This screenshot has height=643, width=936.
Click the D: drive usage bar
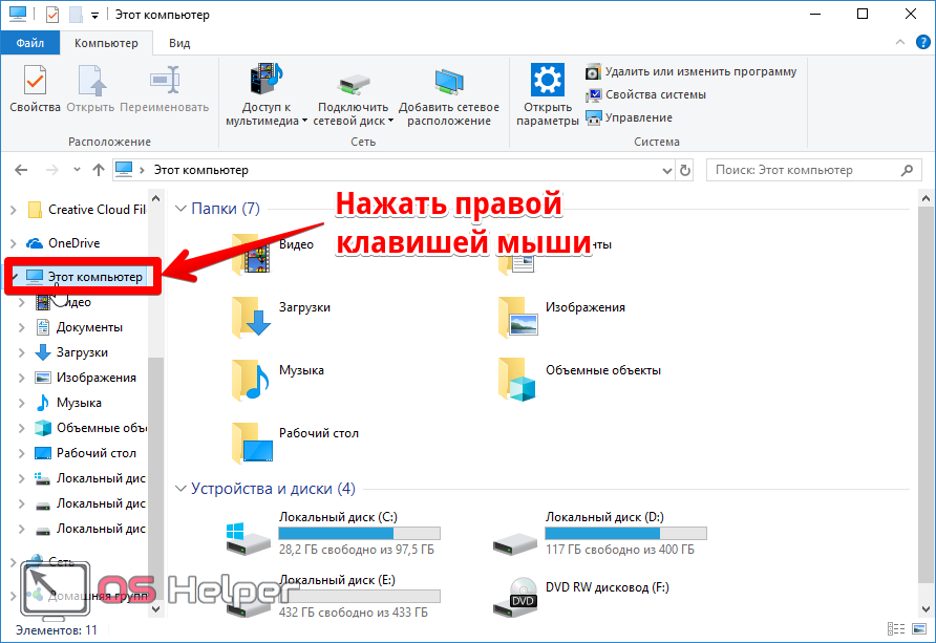[626, 533]
